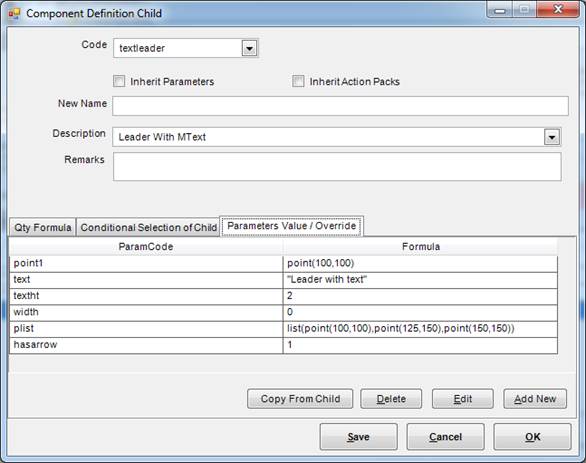Viewport: 586px width, 463px height.
Task: Select the plist parameter row
Action: click(284, 329)
